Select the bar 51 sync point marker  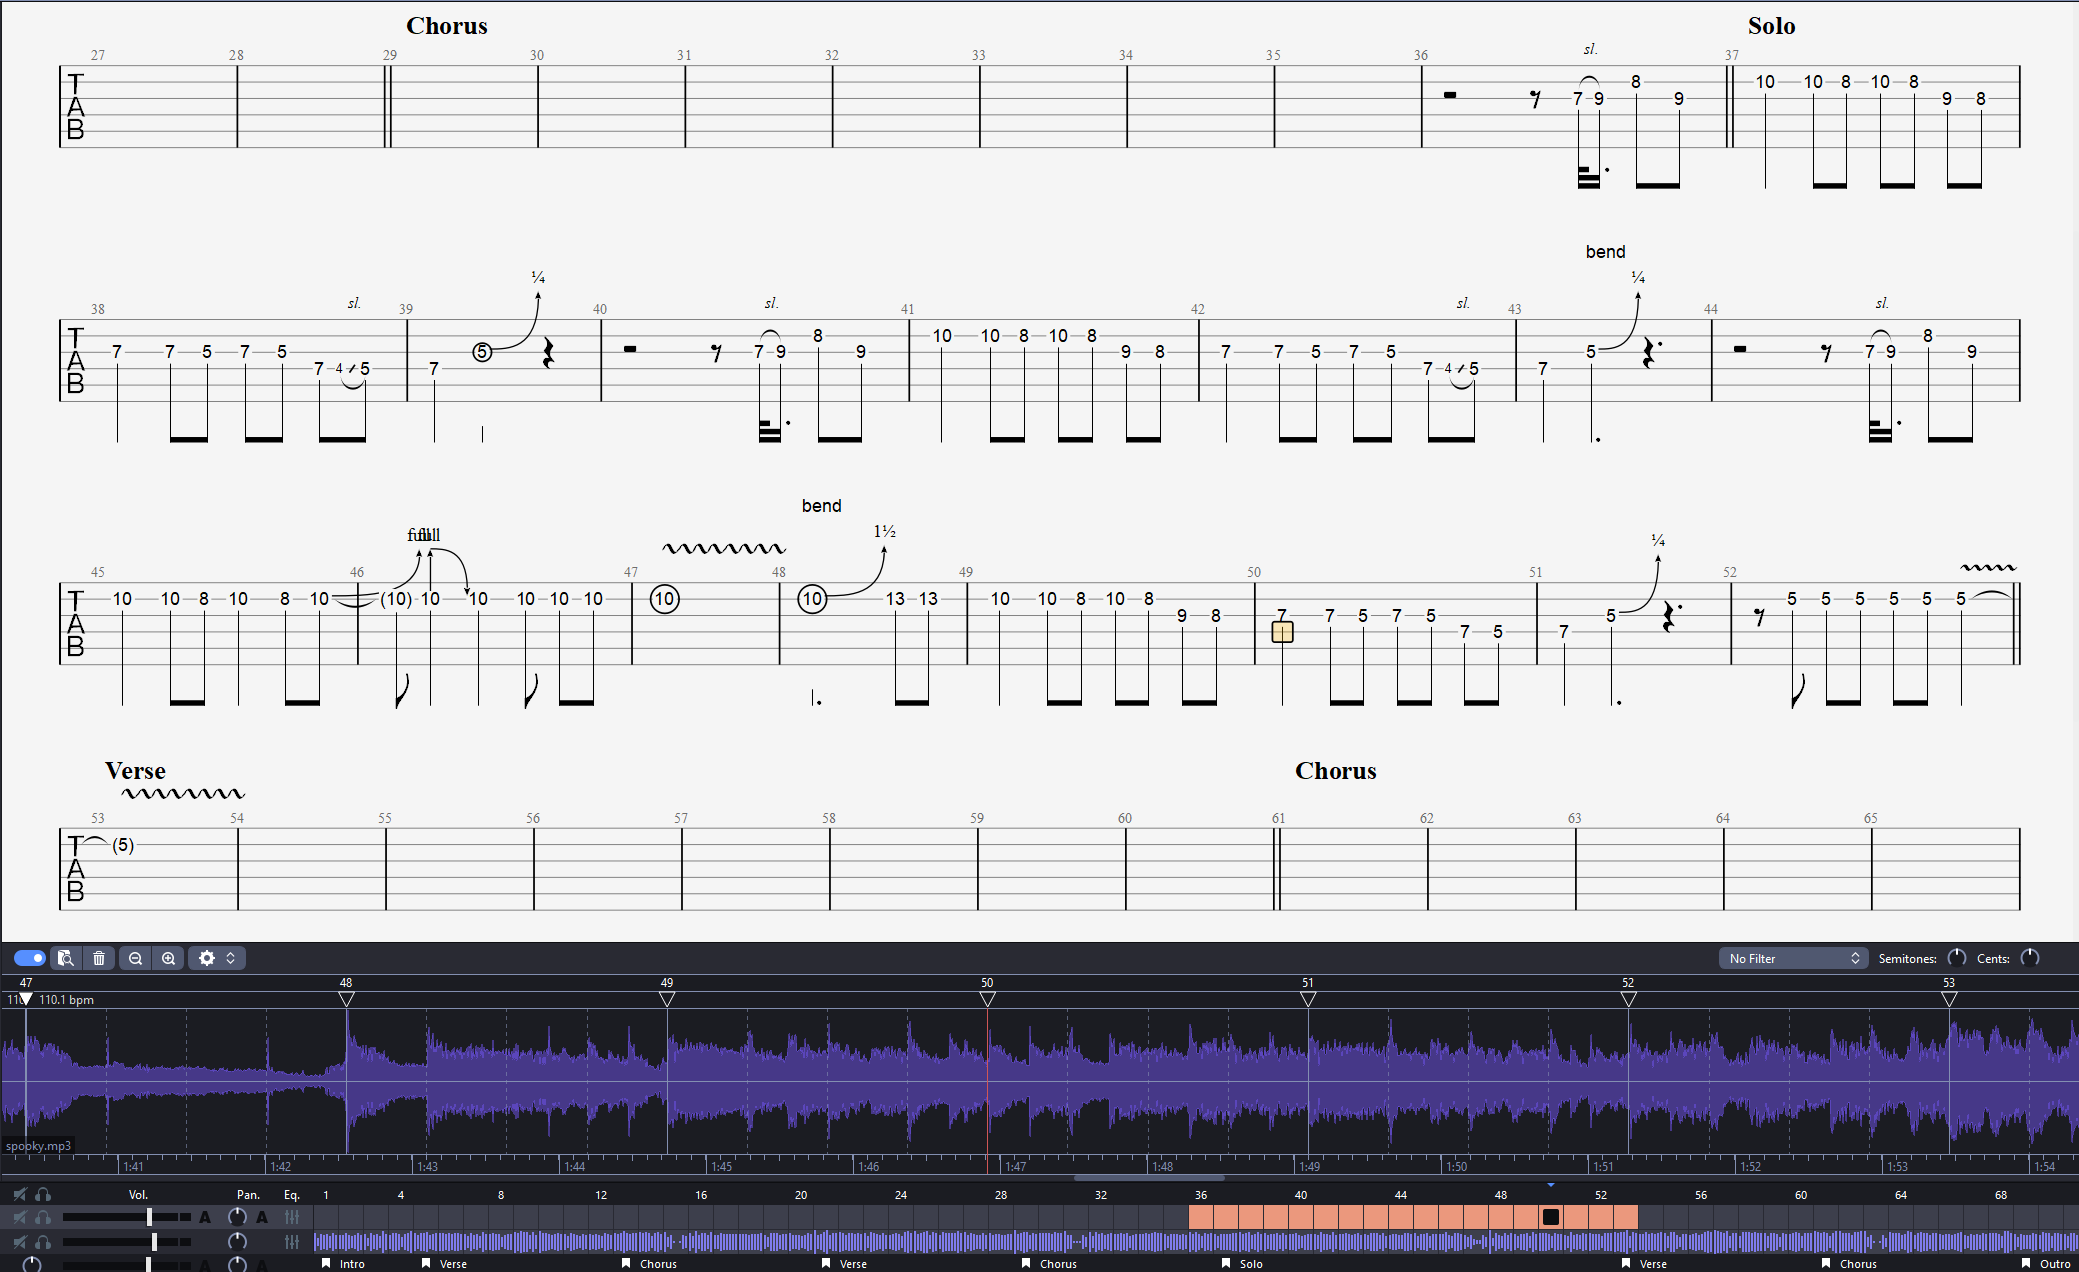click(x=1308, y=999)
